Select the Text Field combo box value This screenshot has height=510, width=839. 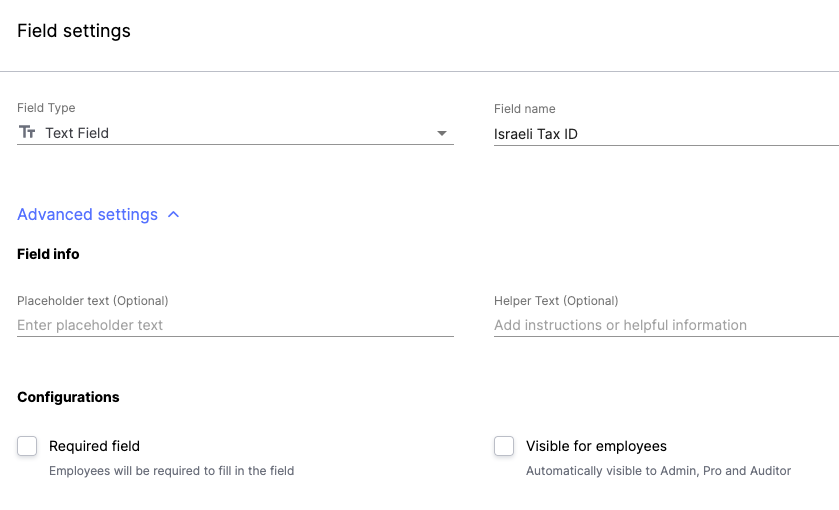235,133
